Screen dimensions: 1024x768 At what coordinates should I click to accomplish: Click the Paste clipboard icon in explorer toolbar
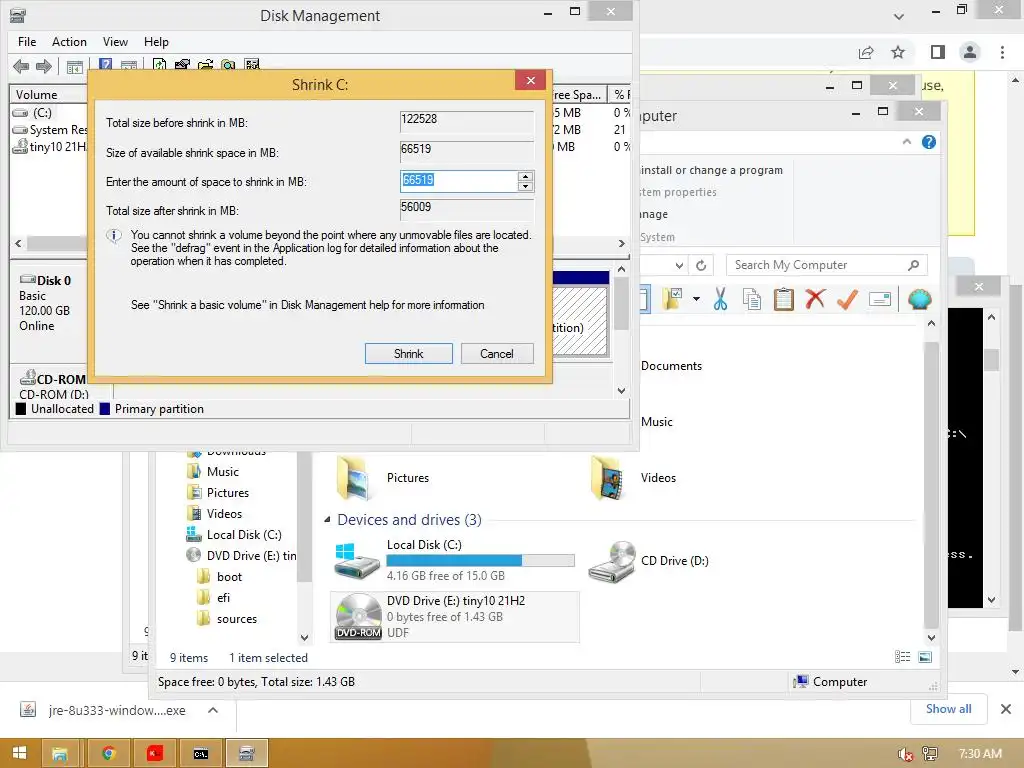pos(784,299)
